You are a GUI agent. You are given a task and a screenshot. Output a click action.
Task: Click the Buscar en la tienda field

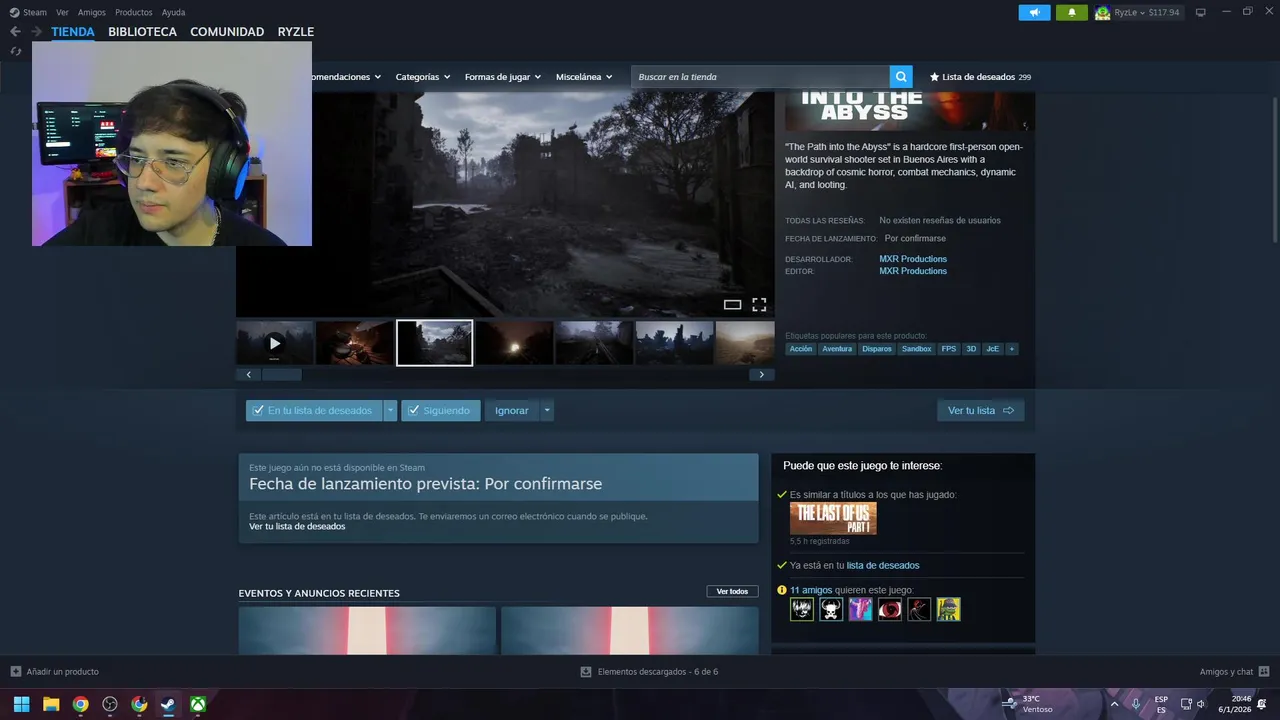(x=761, y=77)
